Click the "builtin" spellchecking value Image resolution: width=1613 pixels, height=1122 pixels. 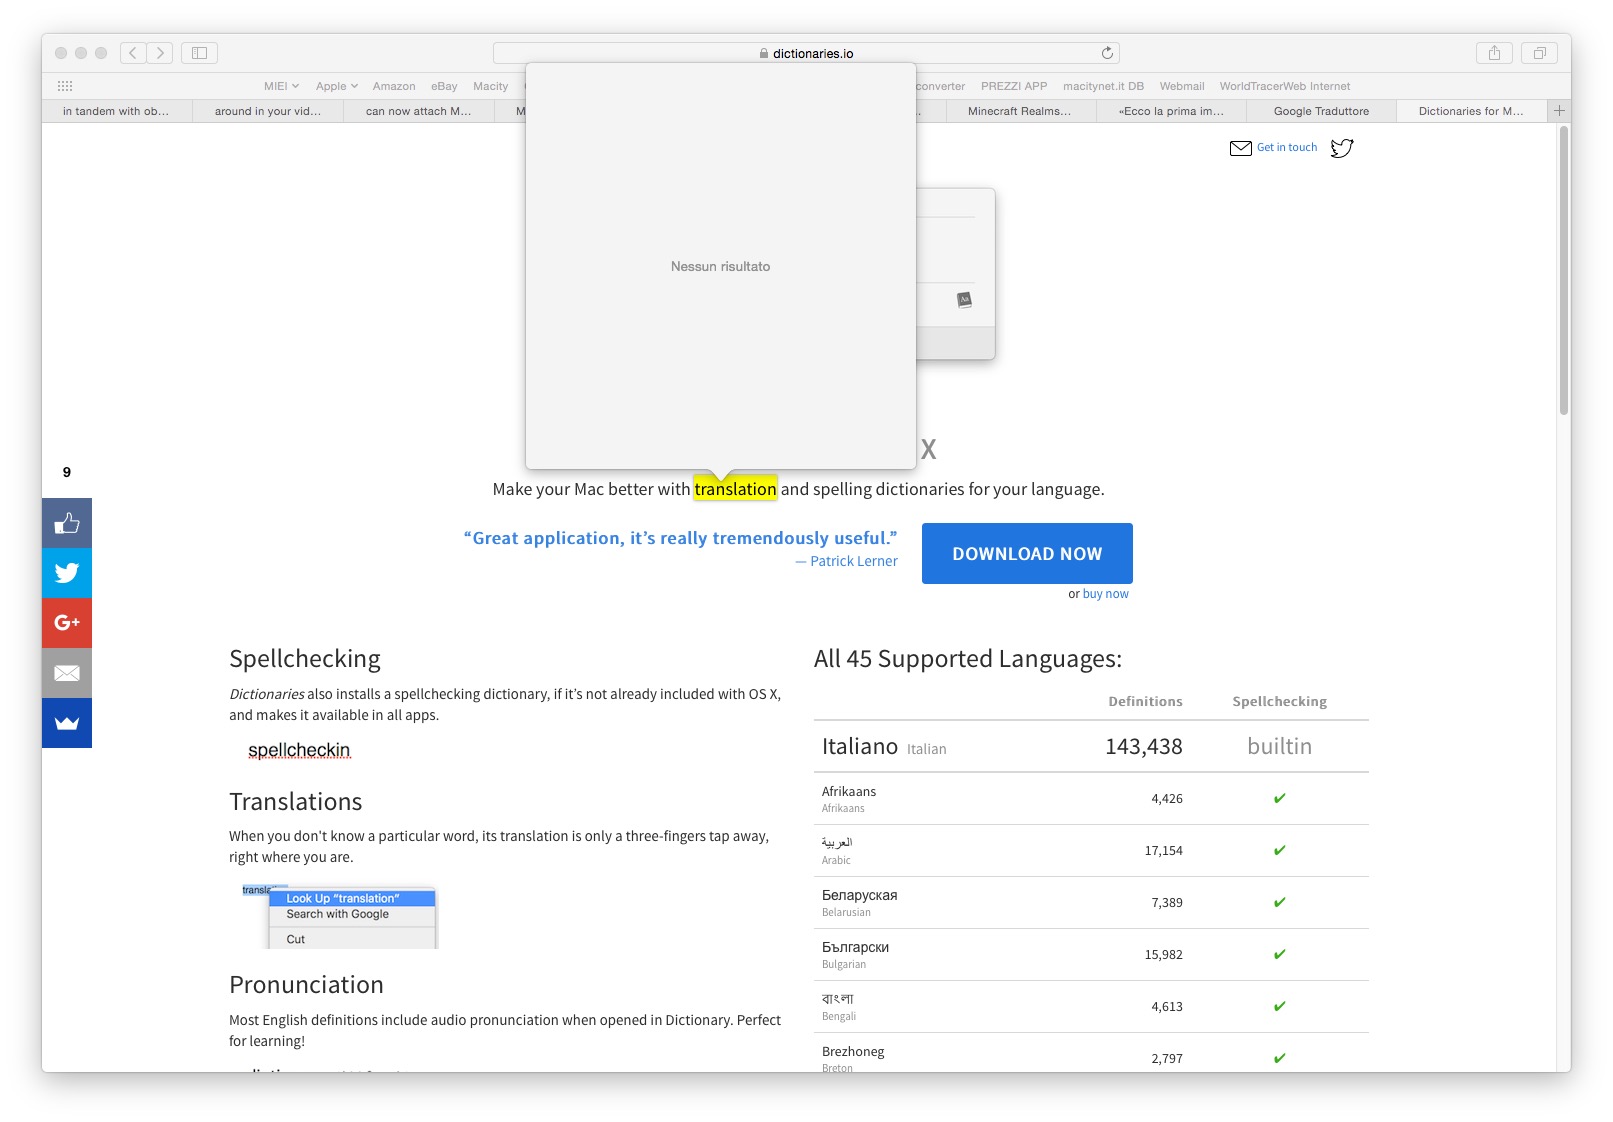[x=1279, y=746]
